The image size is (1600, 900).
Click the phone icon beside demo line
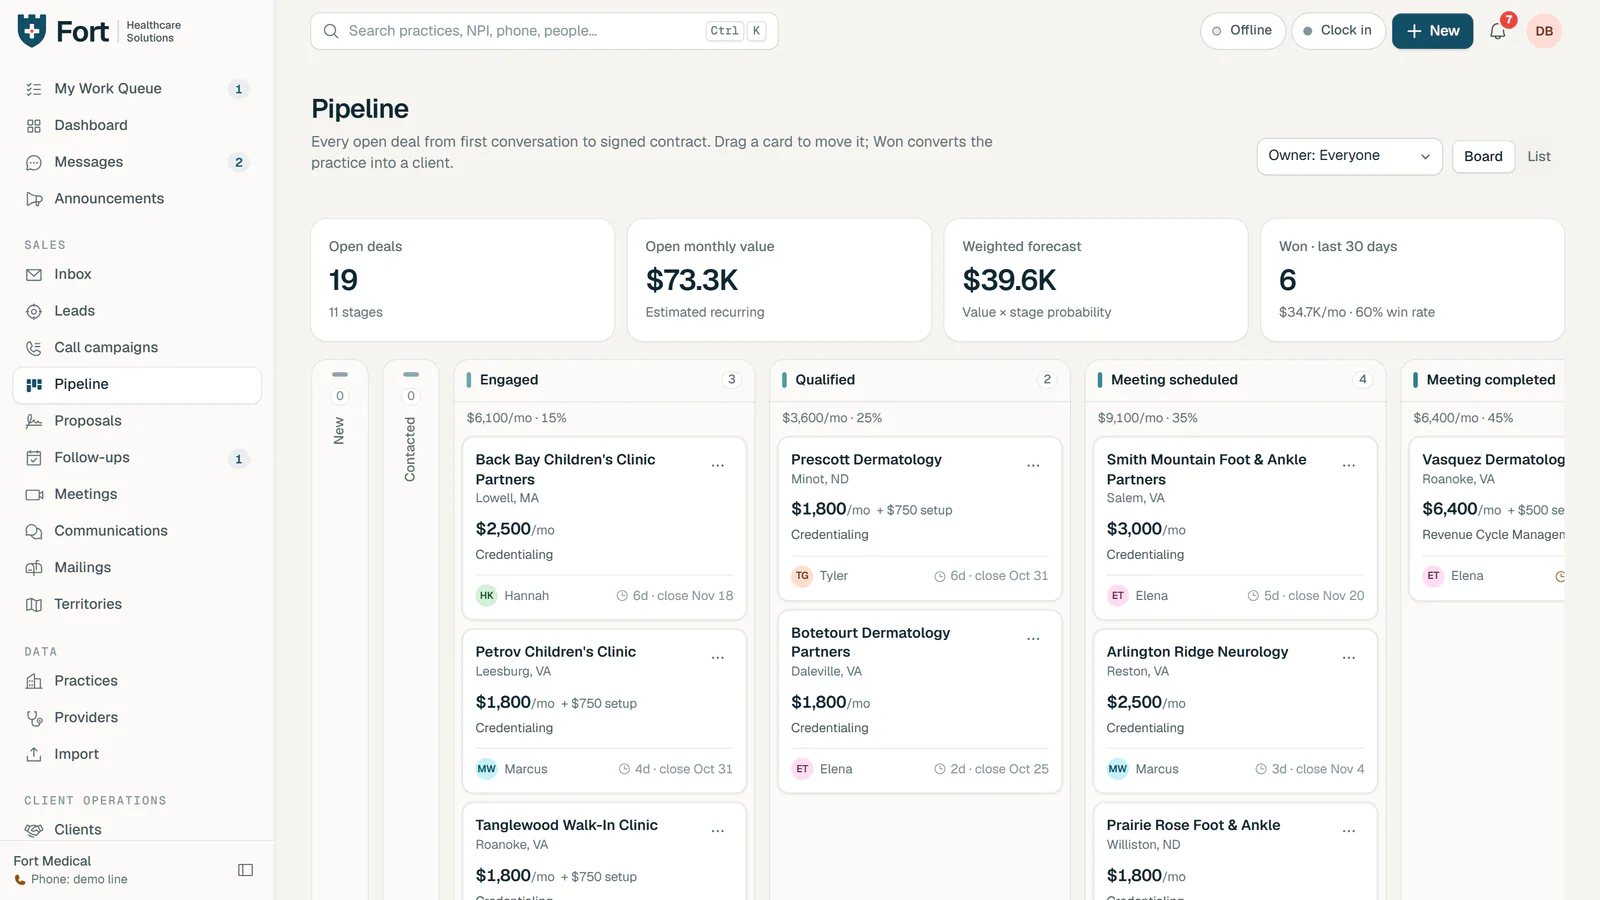tap(20, 880)
